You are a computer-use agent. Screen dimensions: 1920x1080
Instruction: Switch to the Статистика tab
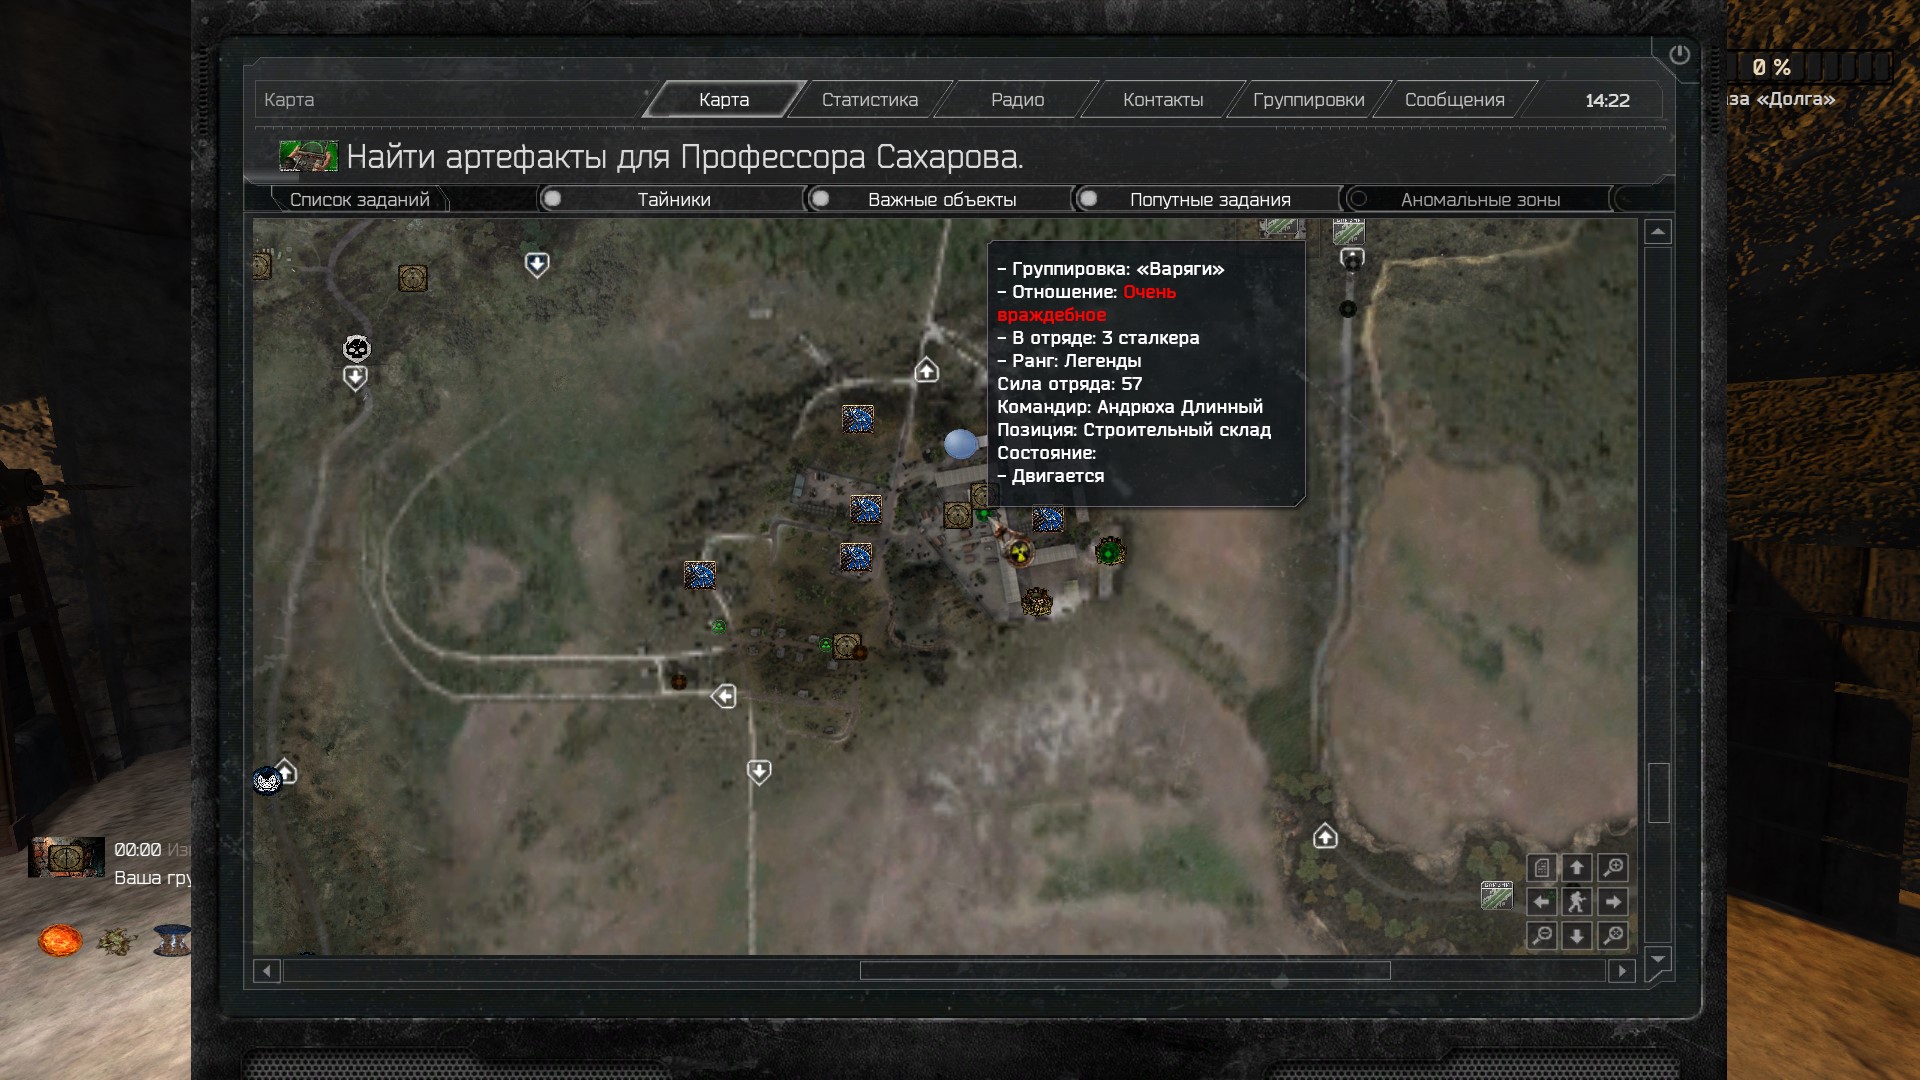(869, 100)
